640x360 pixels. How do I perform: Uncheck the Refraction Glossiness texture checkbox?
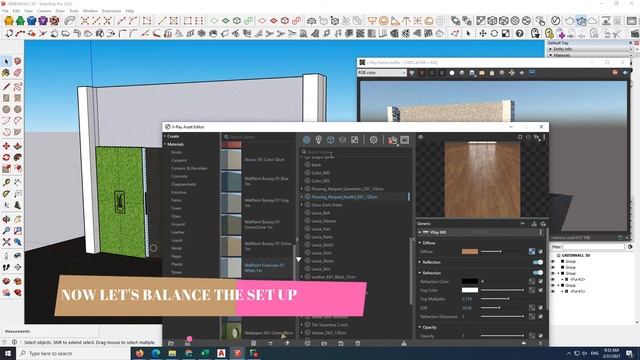pyautogui.click(x=540, y=316)
